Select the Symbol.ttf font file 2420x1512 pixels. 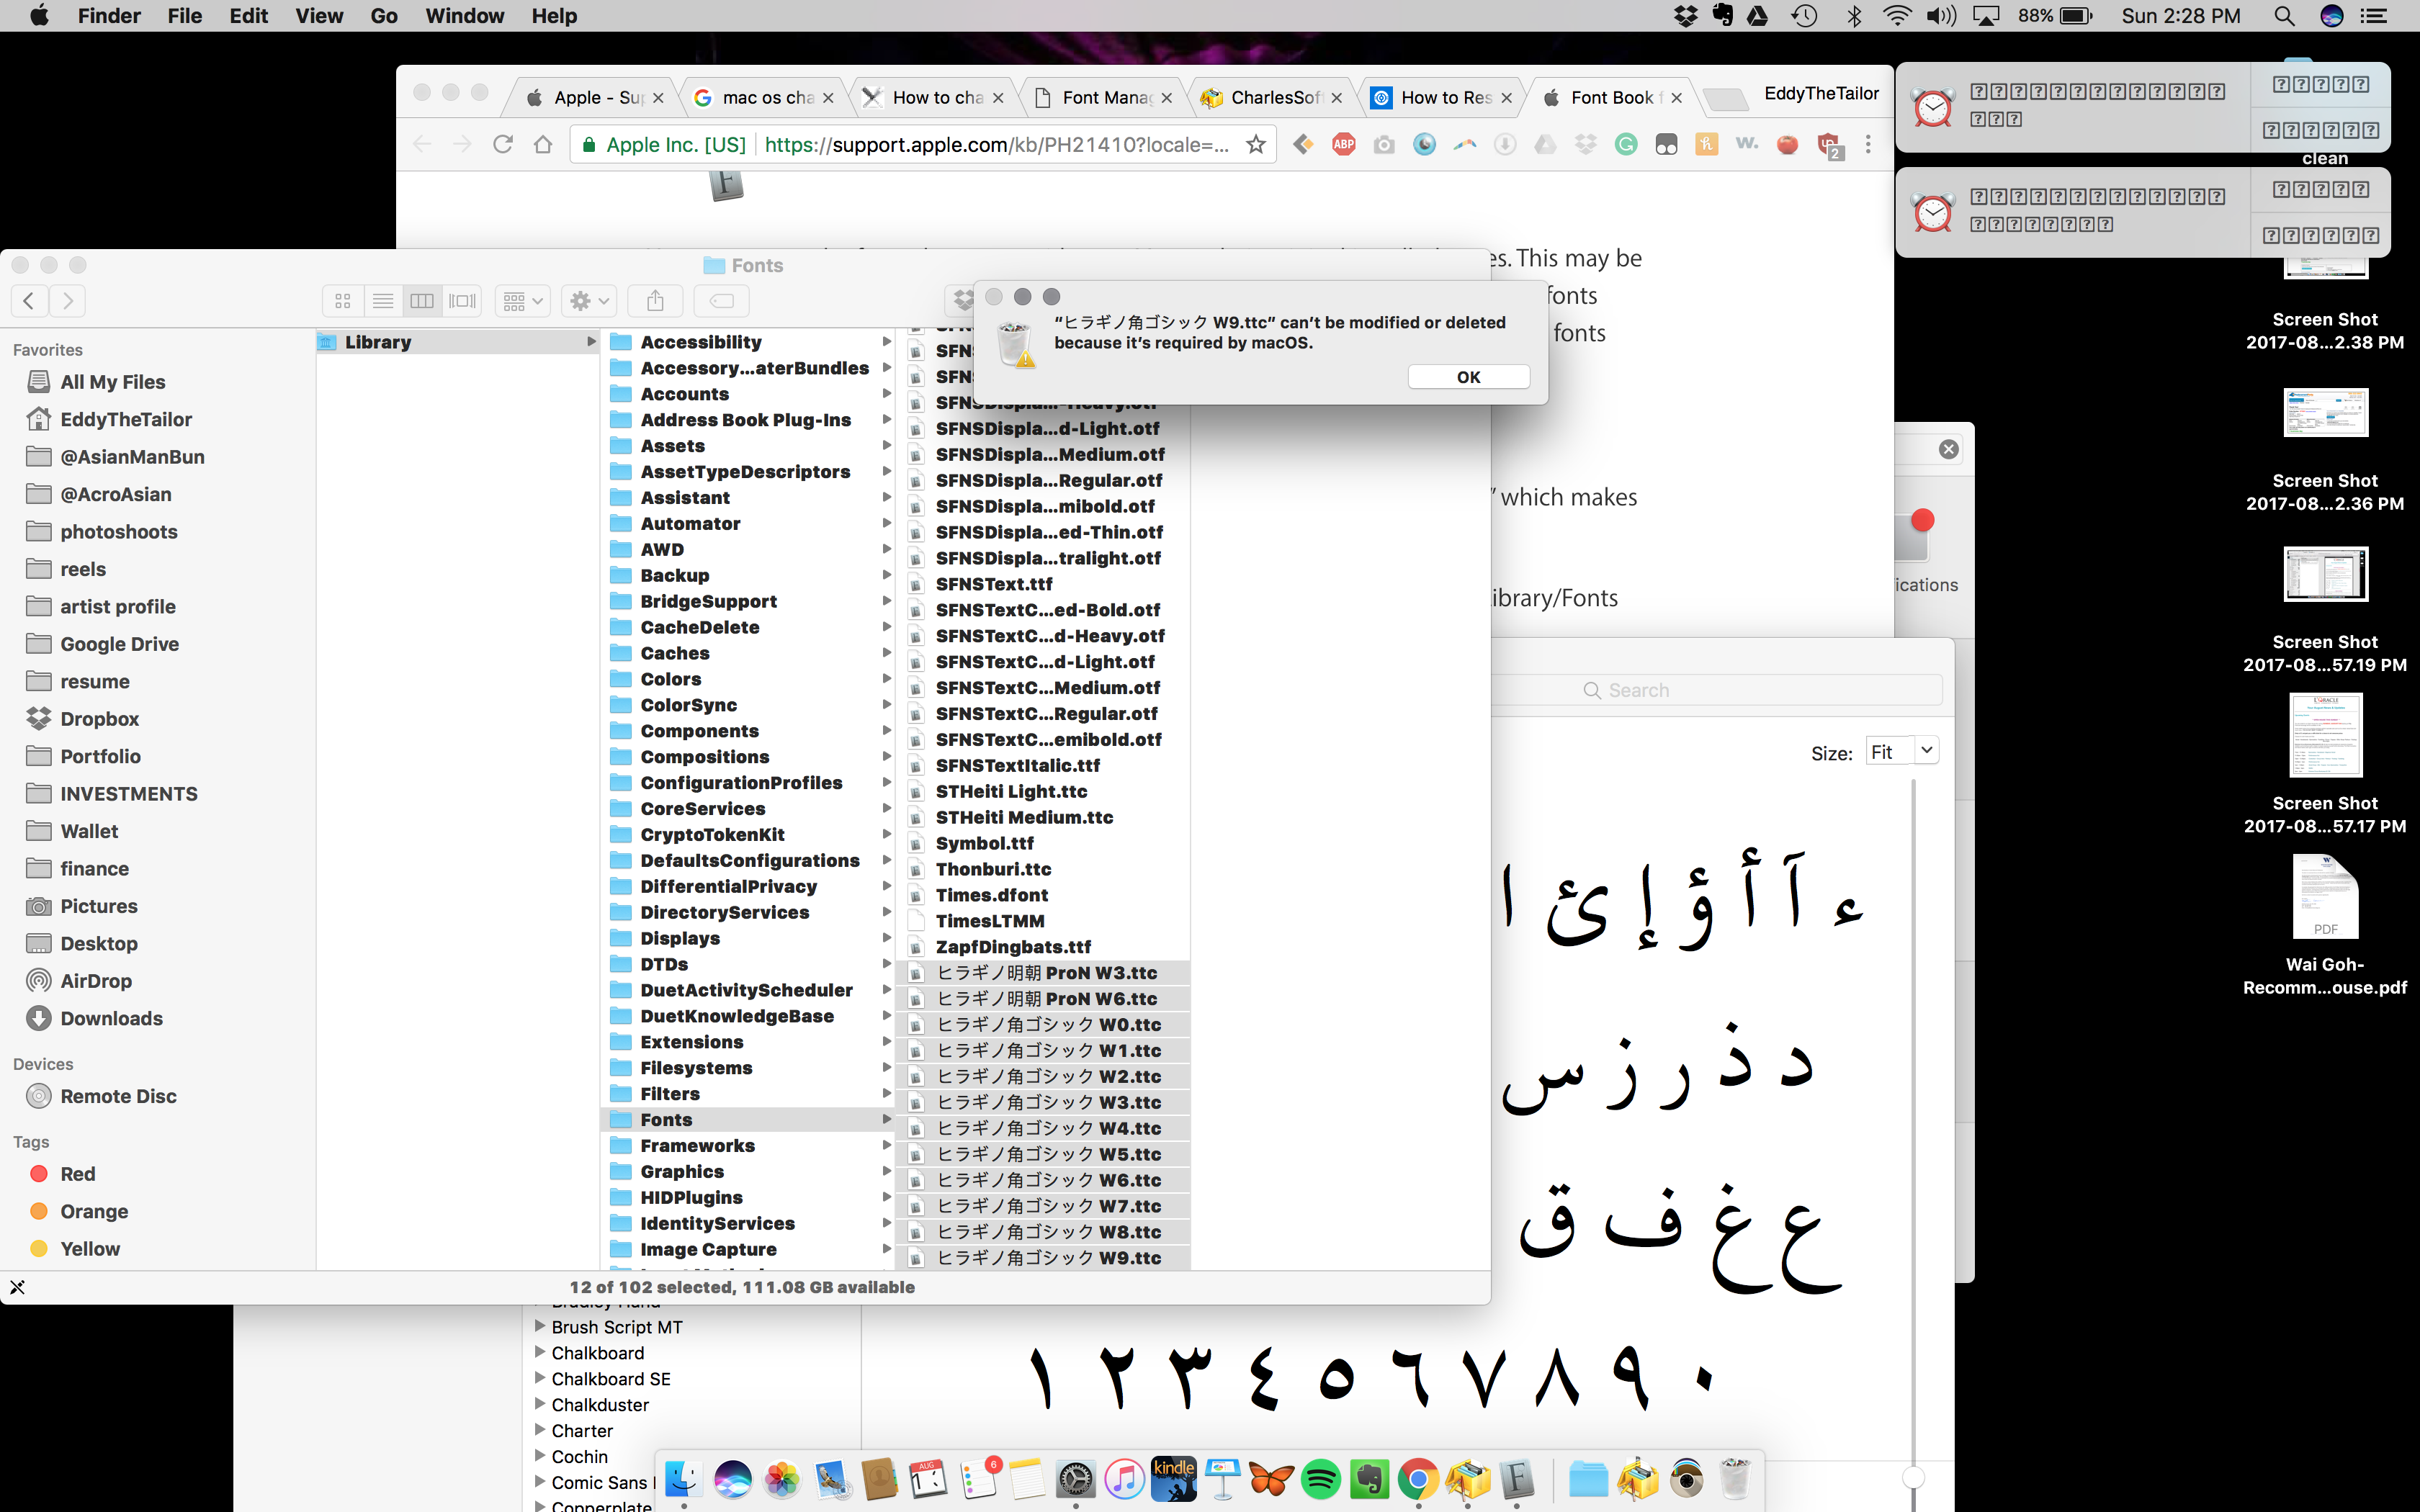985,843
